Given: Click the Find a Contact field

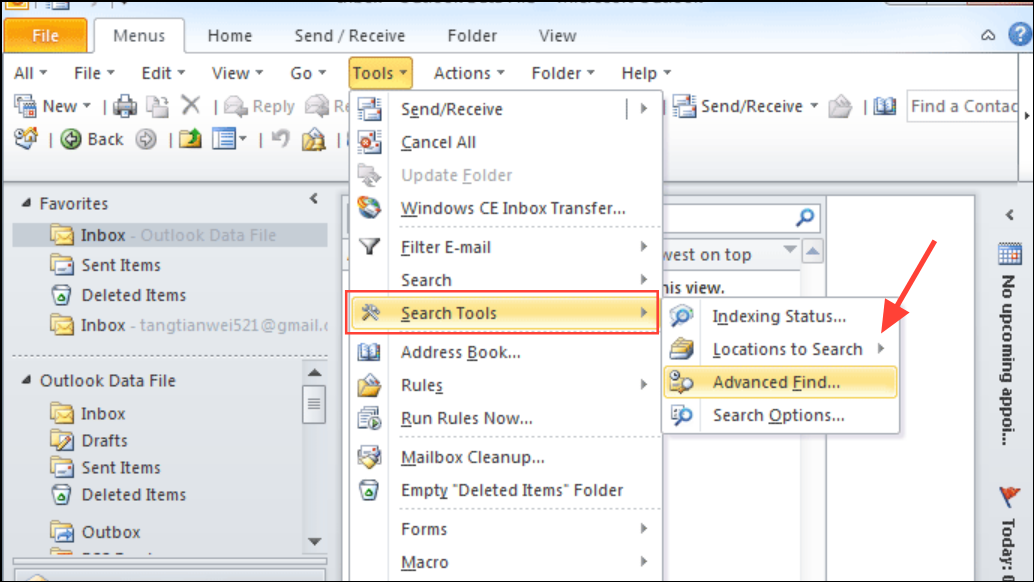Looking at the screenshot, I should tap(962, 106).
